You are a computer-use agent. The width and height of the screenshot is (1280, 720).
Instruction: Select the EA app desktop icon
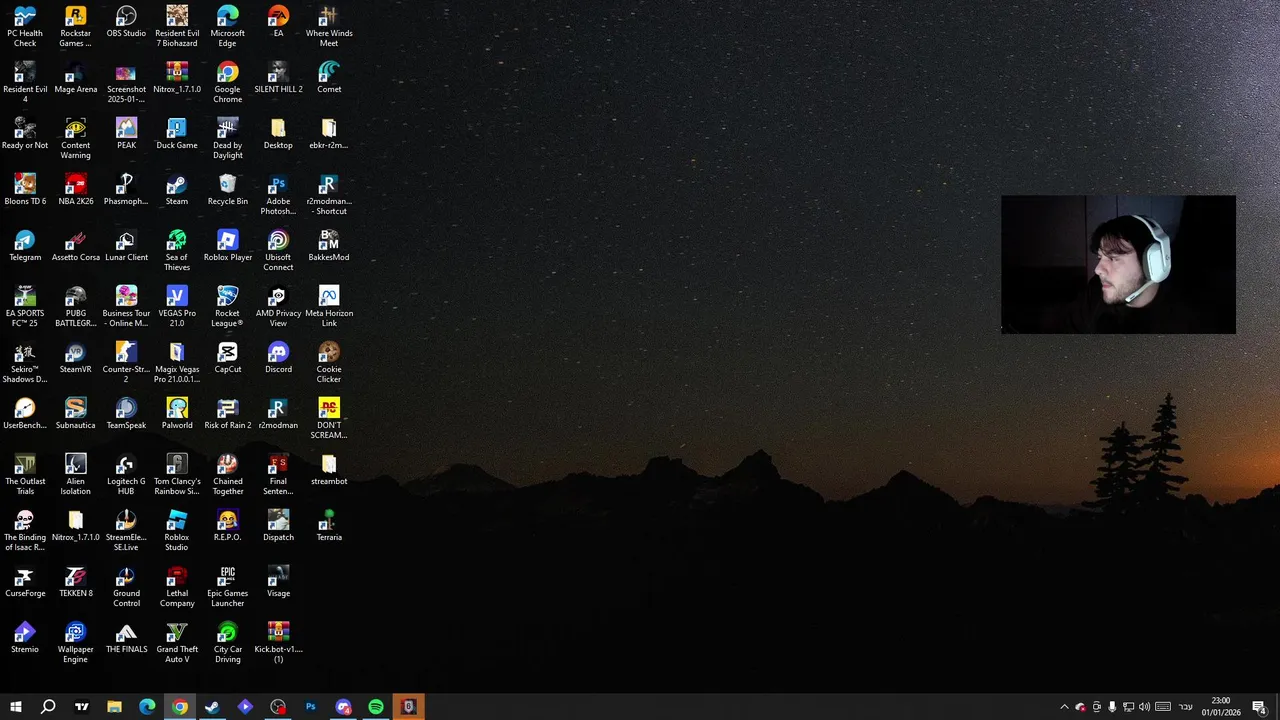click(x=278, y=22)
